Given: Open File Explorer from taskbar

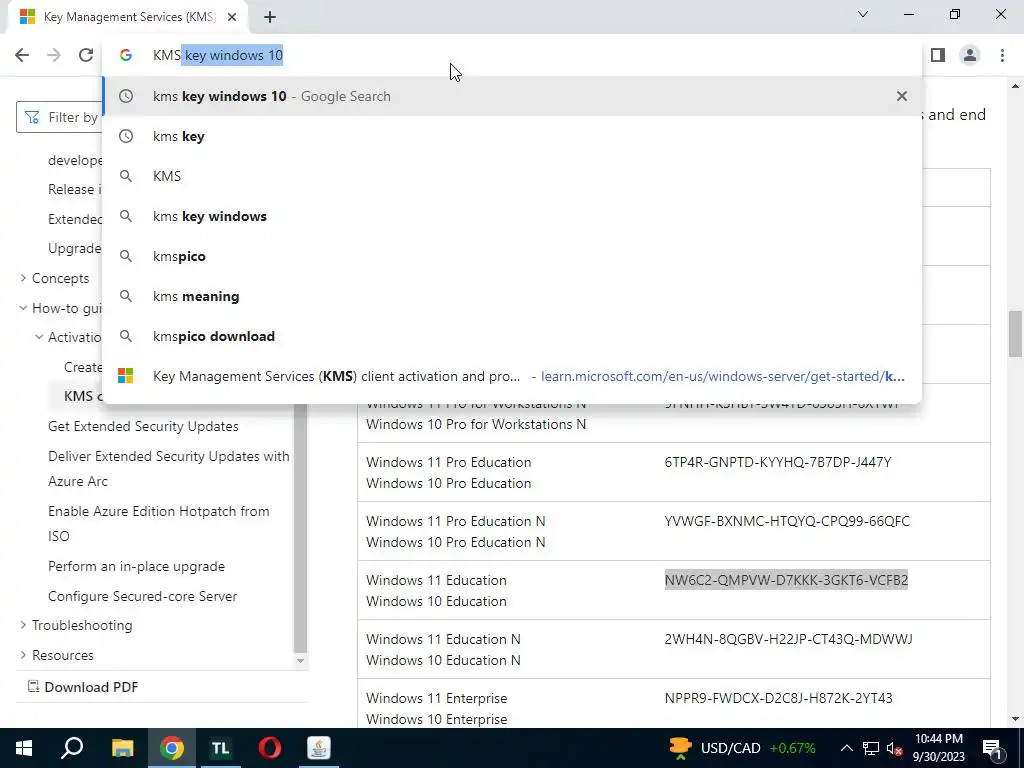Looking at the screenshot, I should click(122, 748).
